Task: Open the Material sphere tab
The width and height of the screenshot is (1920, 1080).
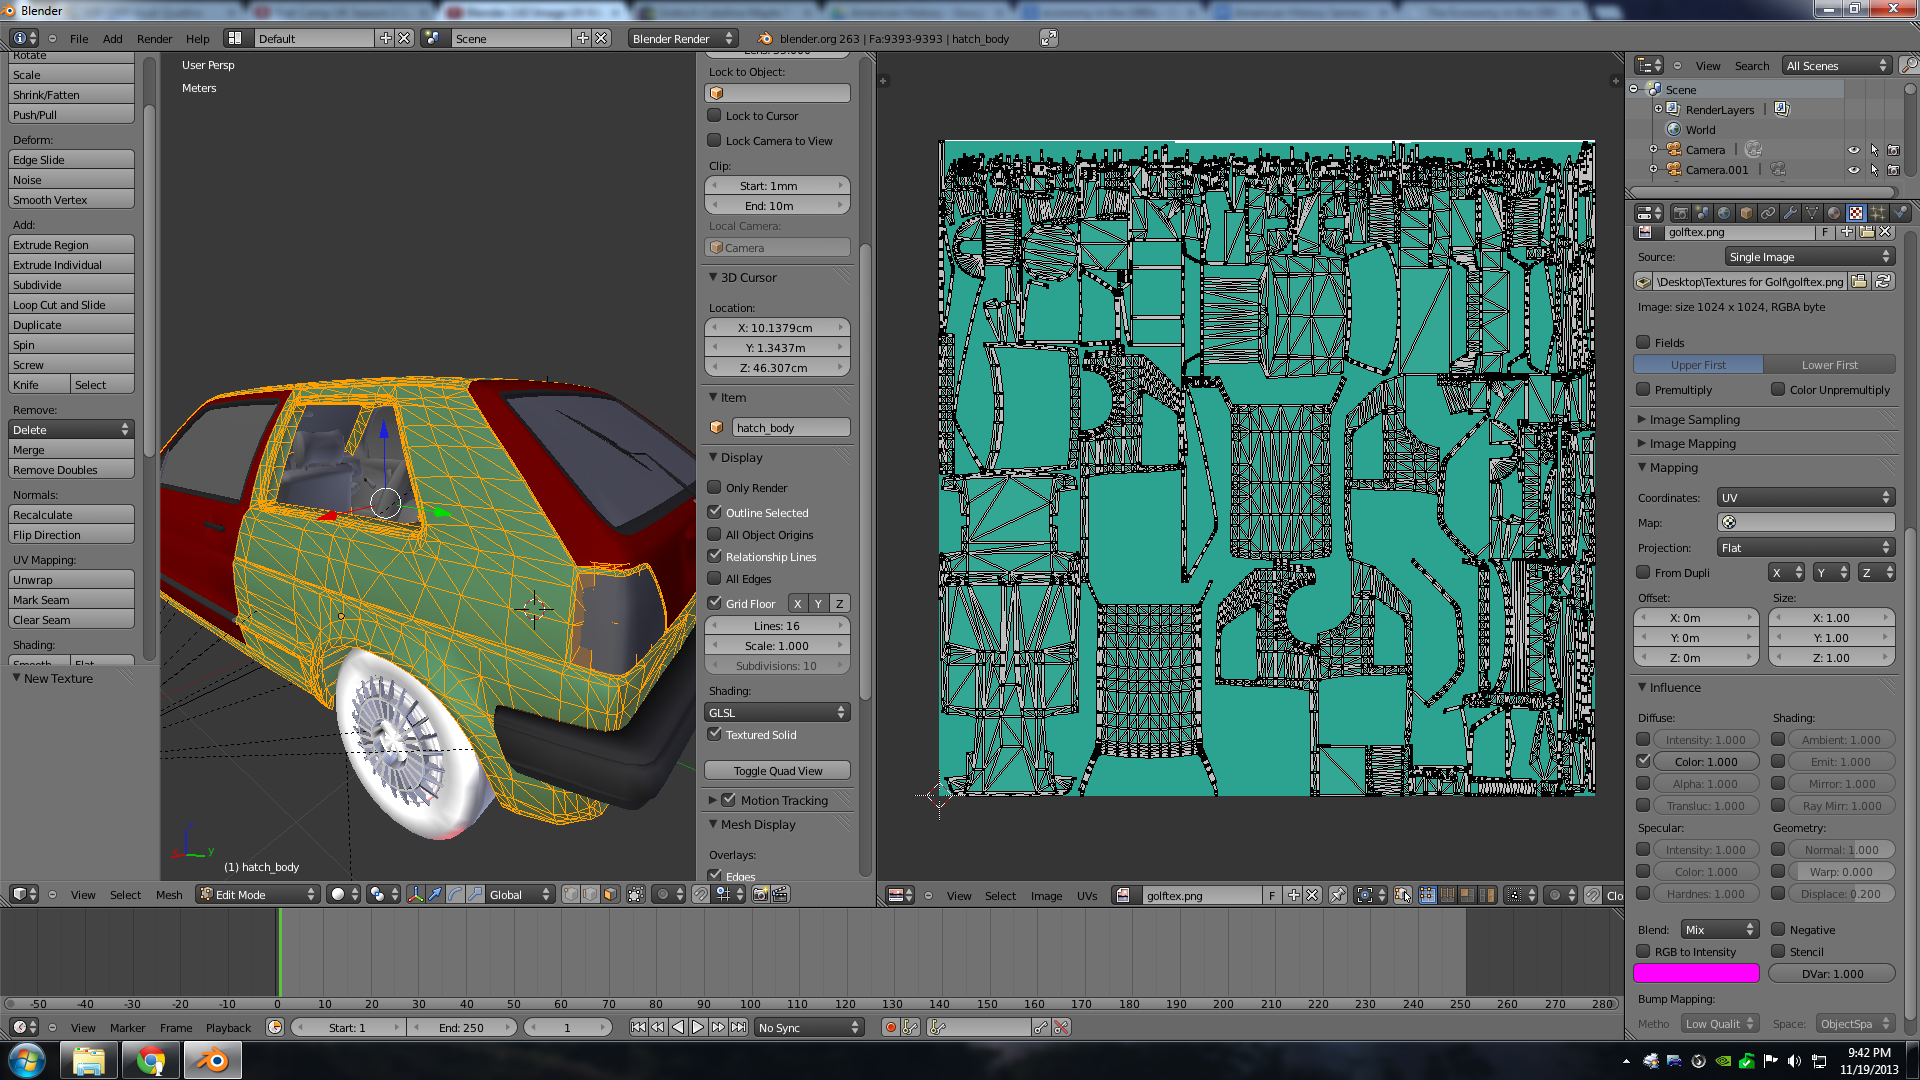Action: (1834, 212)
